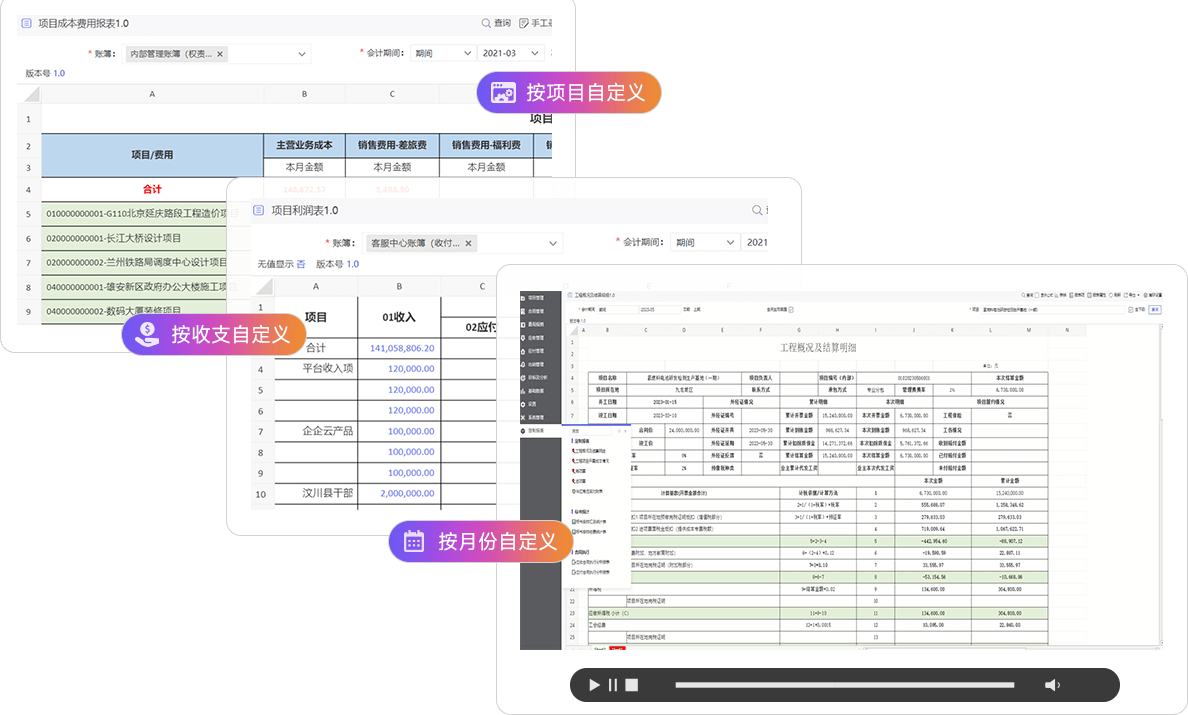Click the 按项目自定义 badge

tap(569, 93)
